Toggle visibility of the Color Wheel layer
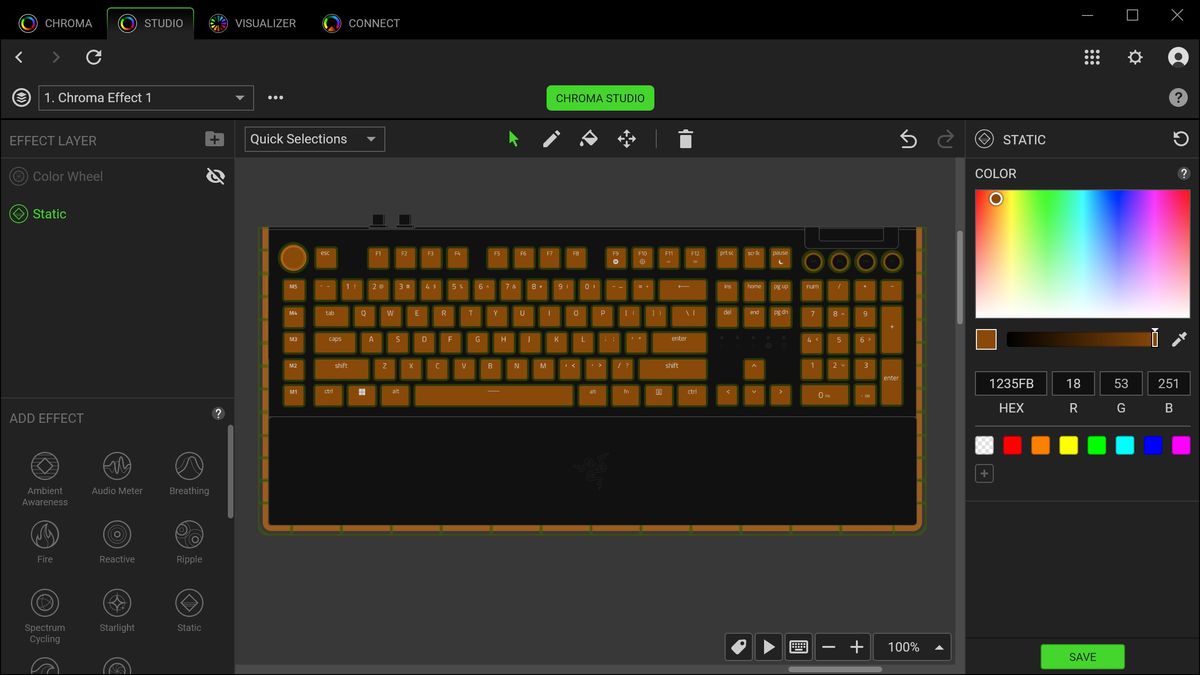Viewport: 1200px width, 675px height. click(x=216, y=176)
